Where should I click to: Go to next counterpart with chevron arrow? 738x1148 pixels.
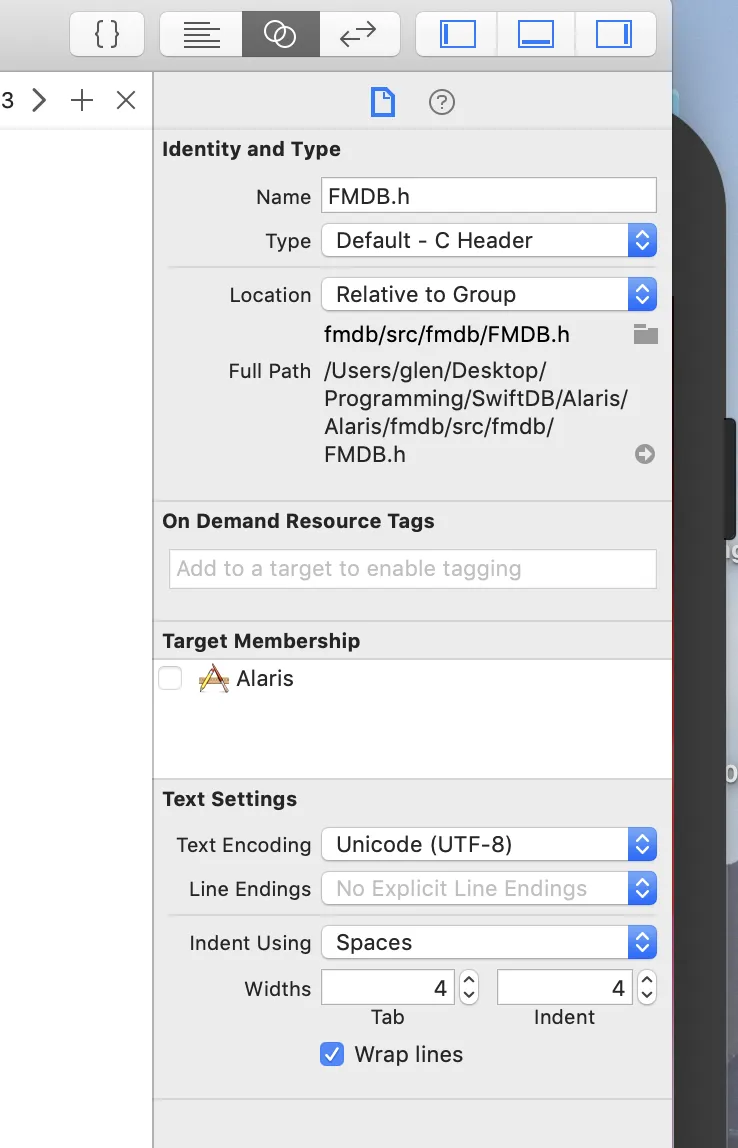pos(40,100)
